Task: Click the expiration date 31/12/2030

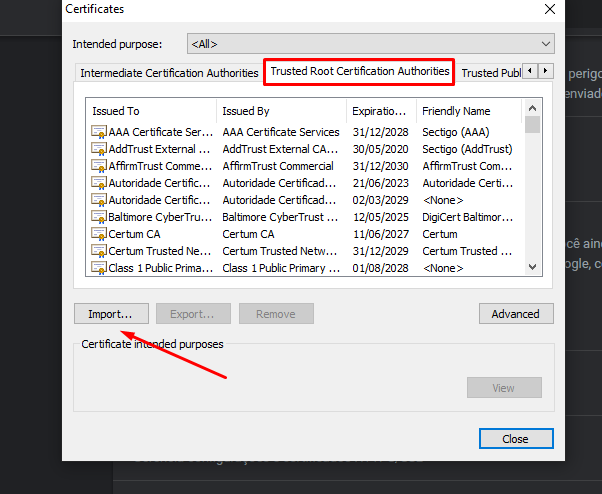Action: tap(380, 166)
